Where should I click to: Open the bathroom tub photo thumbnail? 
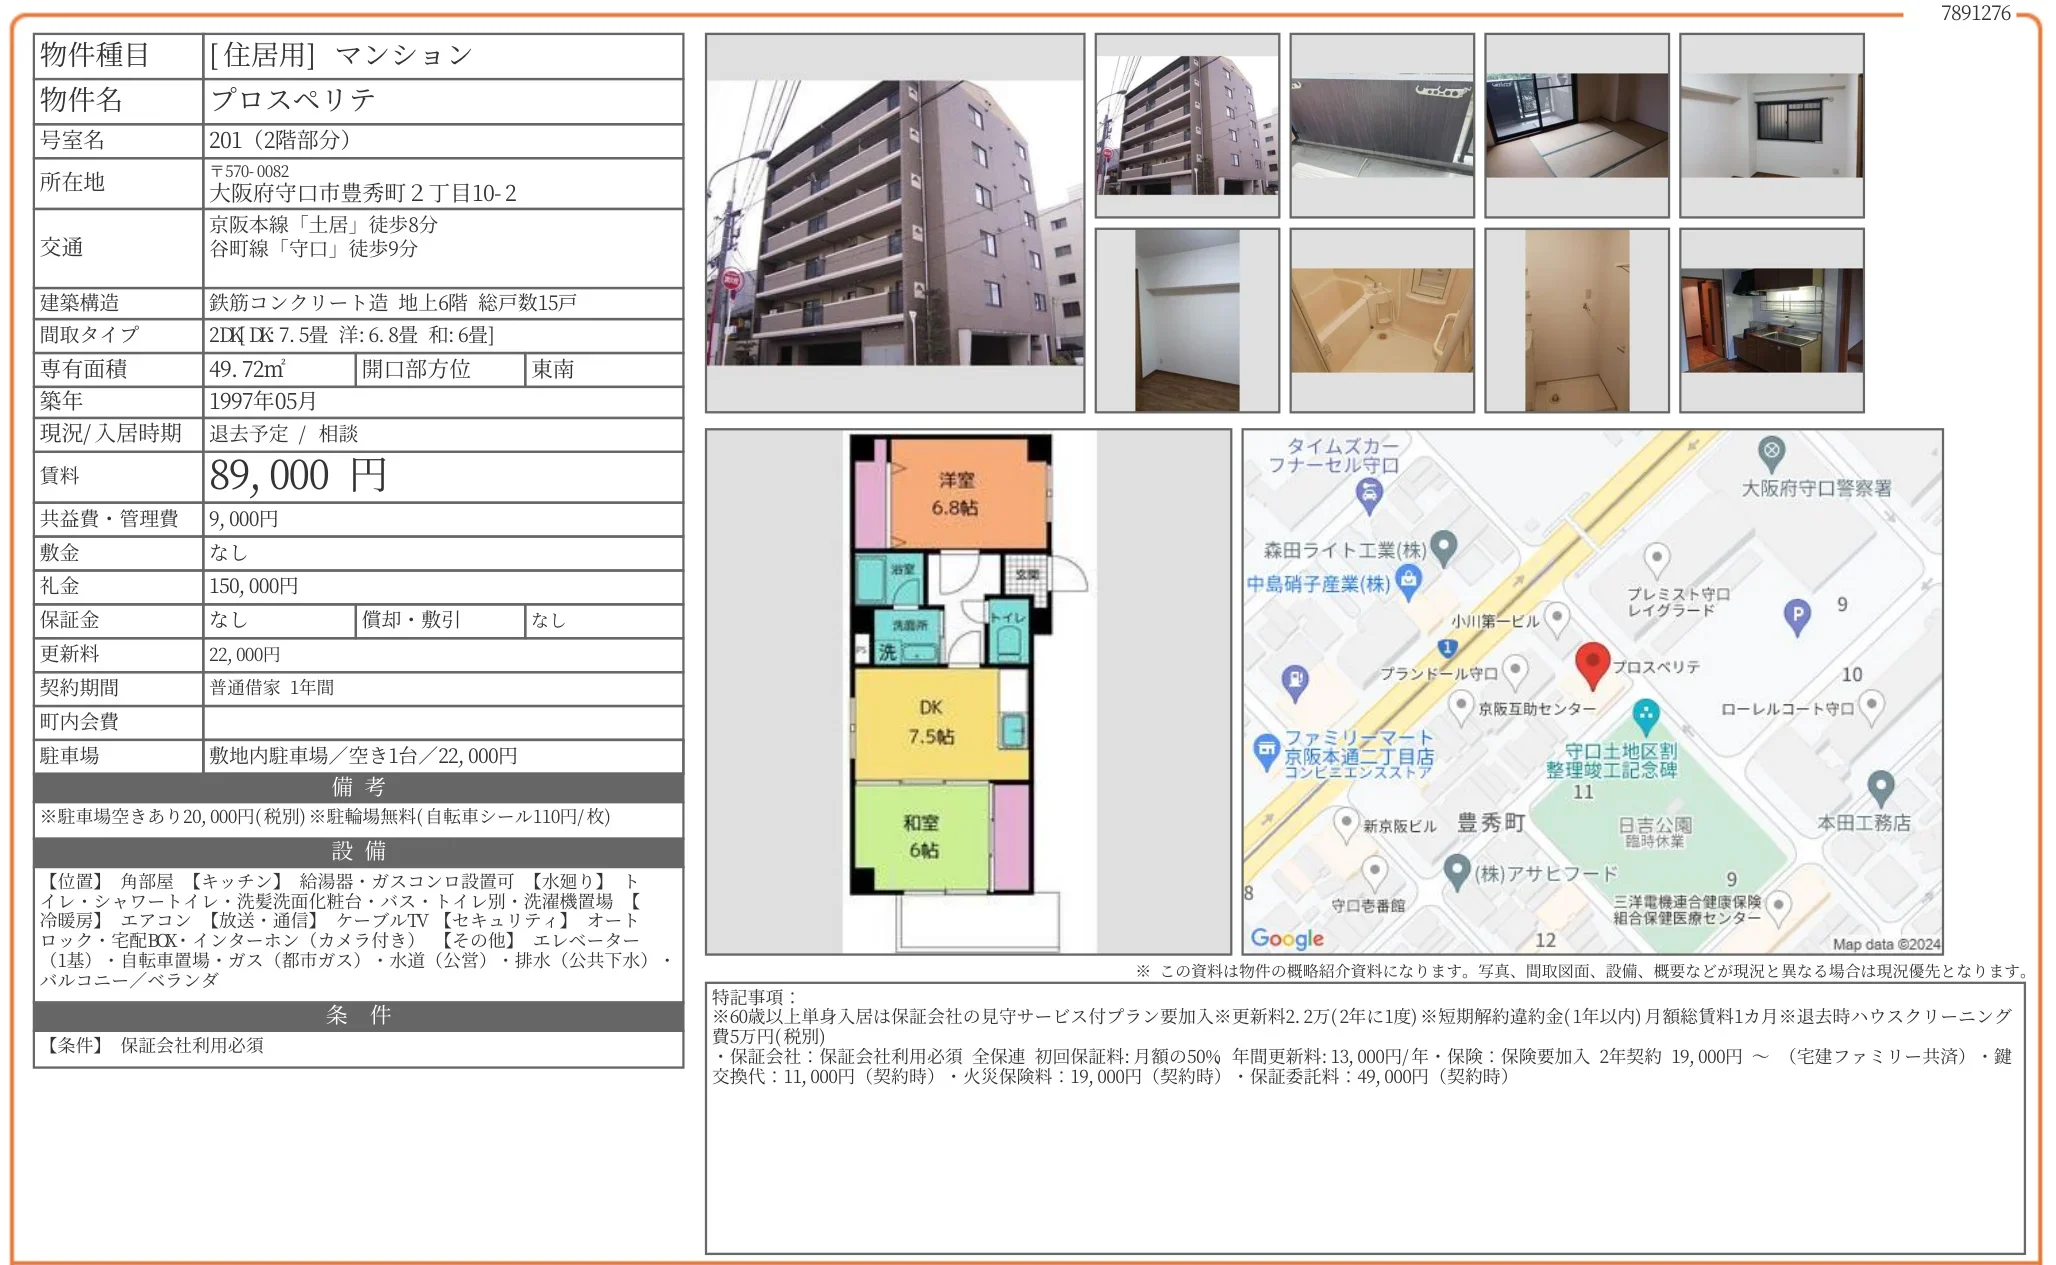[1381, 320]
